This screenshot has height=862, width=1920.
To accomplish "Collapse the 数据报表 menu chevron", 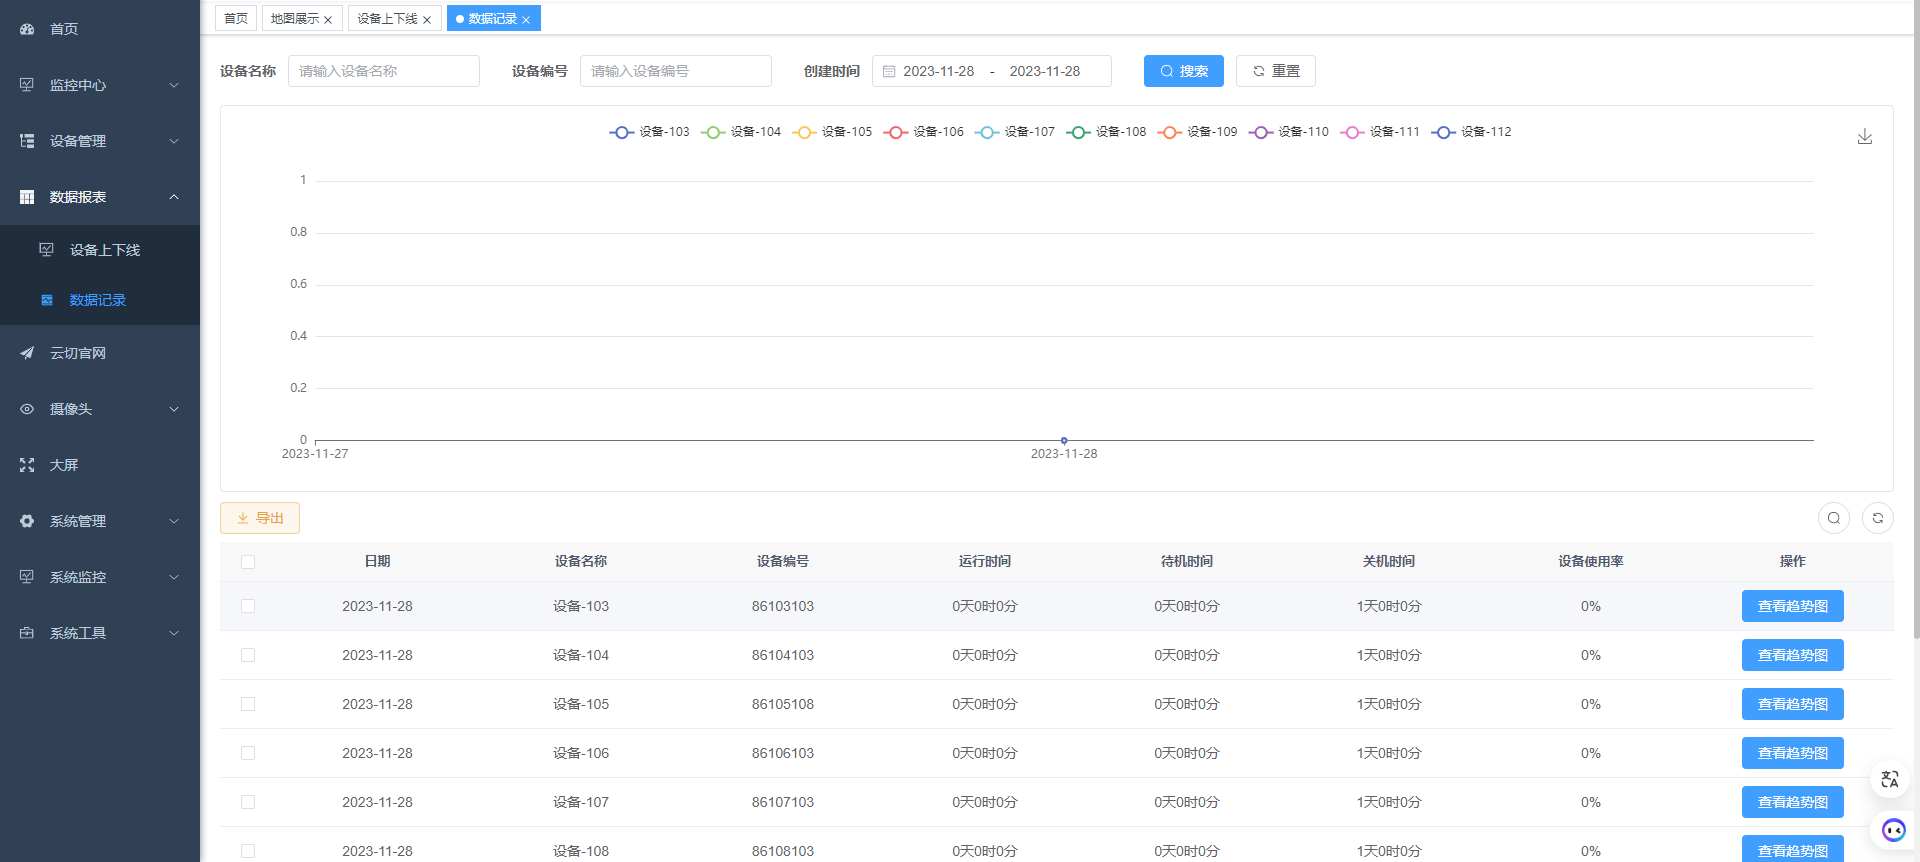I will [174, 197].
